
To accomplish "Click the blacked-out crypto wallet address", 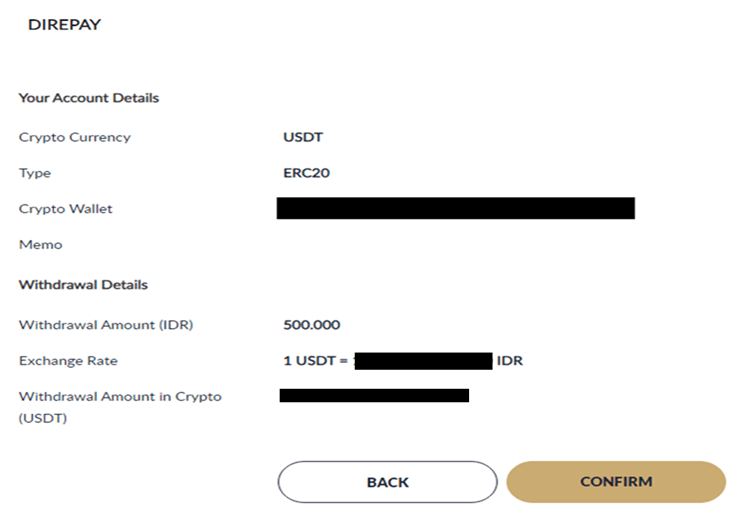I will 456,208.
